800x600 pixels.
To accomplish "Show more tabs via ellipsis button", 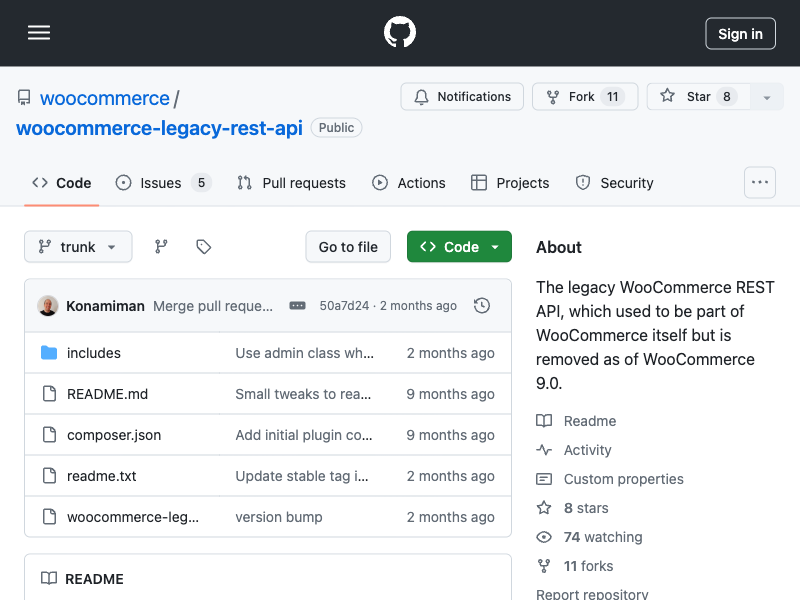I will (760, 182).
